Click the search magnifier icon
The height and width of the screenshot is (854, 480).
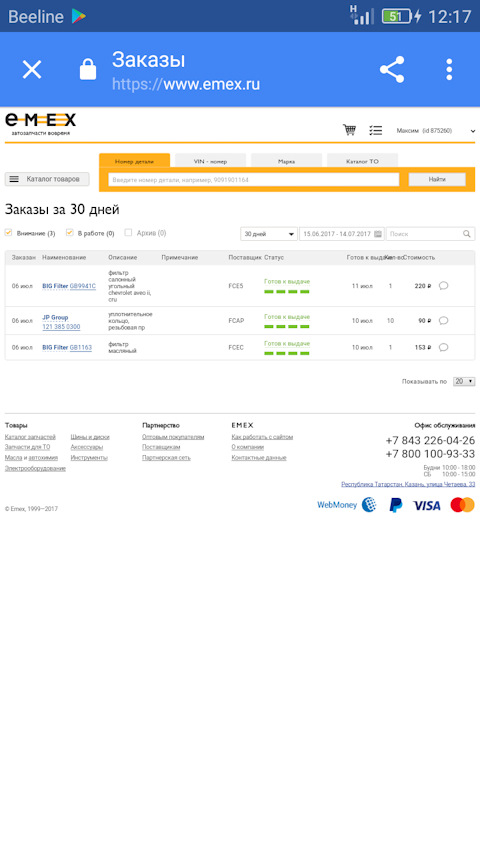click(467, 234)
